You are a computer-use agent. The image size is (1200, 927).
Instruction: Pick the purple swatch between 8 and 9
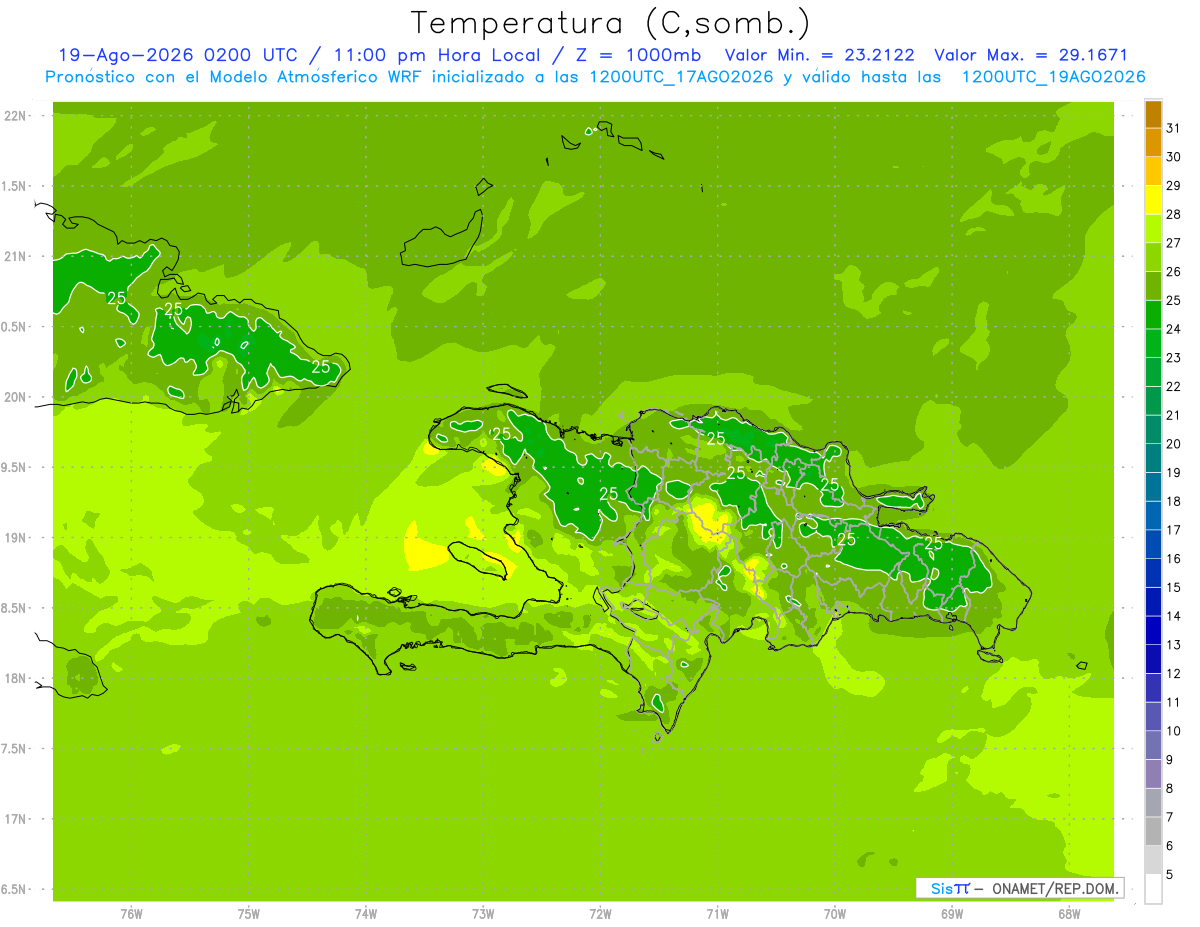click(x=1153, y=775)
